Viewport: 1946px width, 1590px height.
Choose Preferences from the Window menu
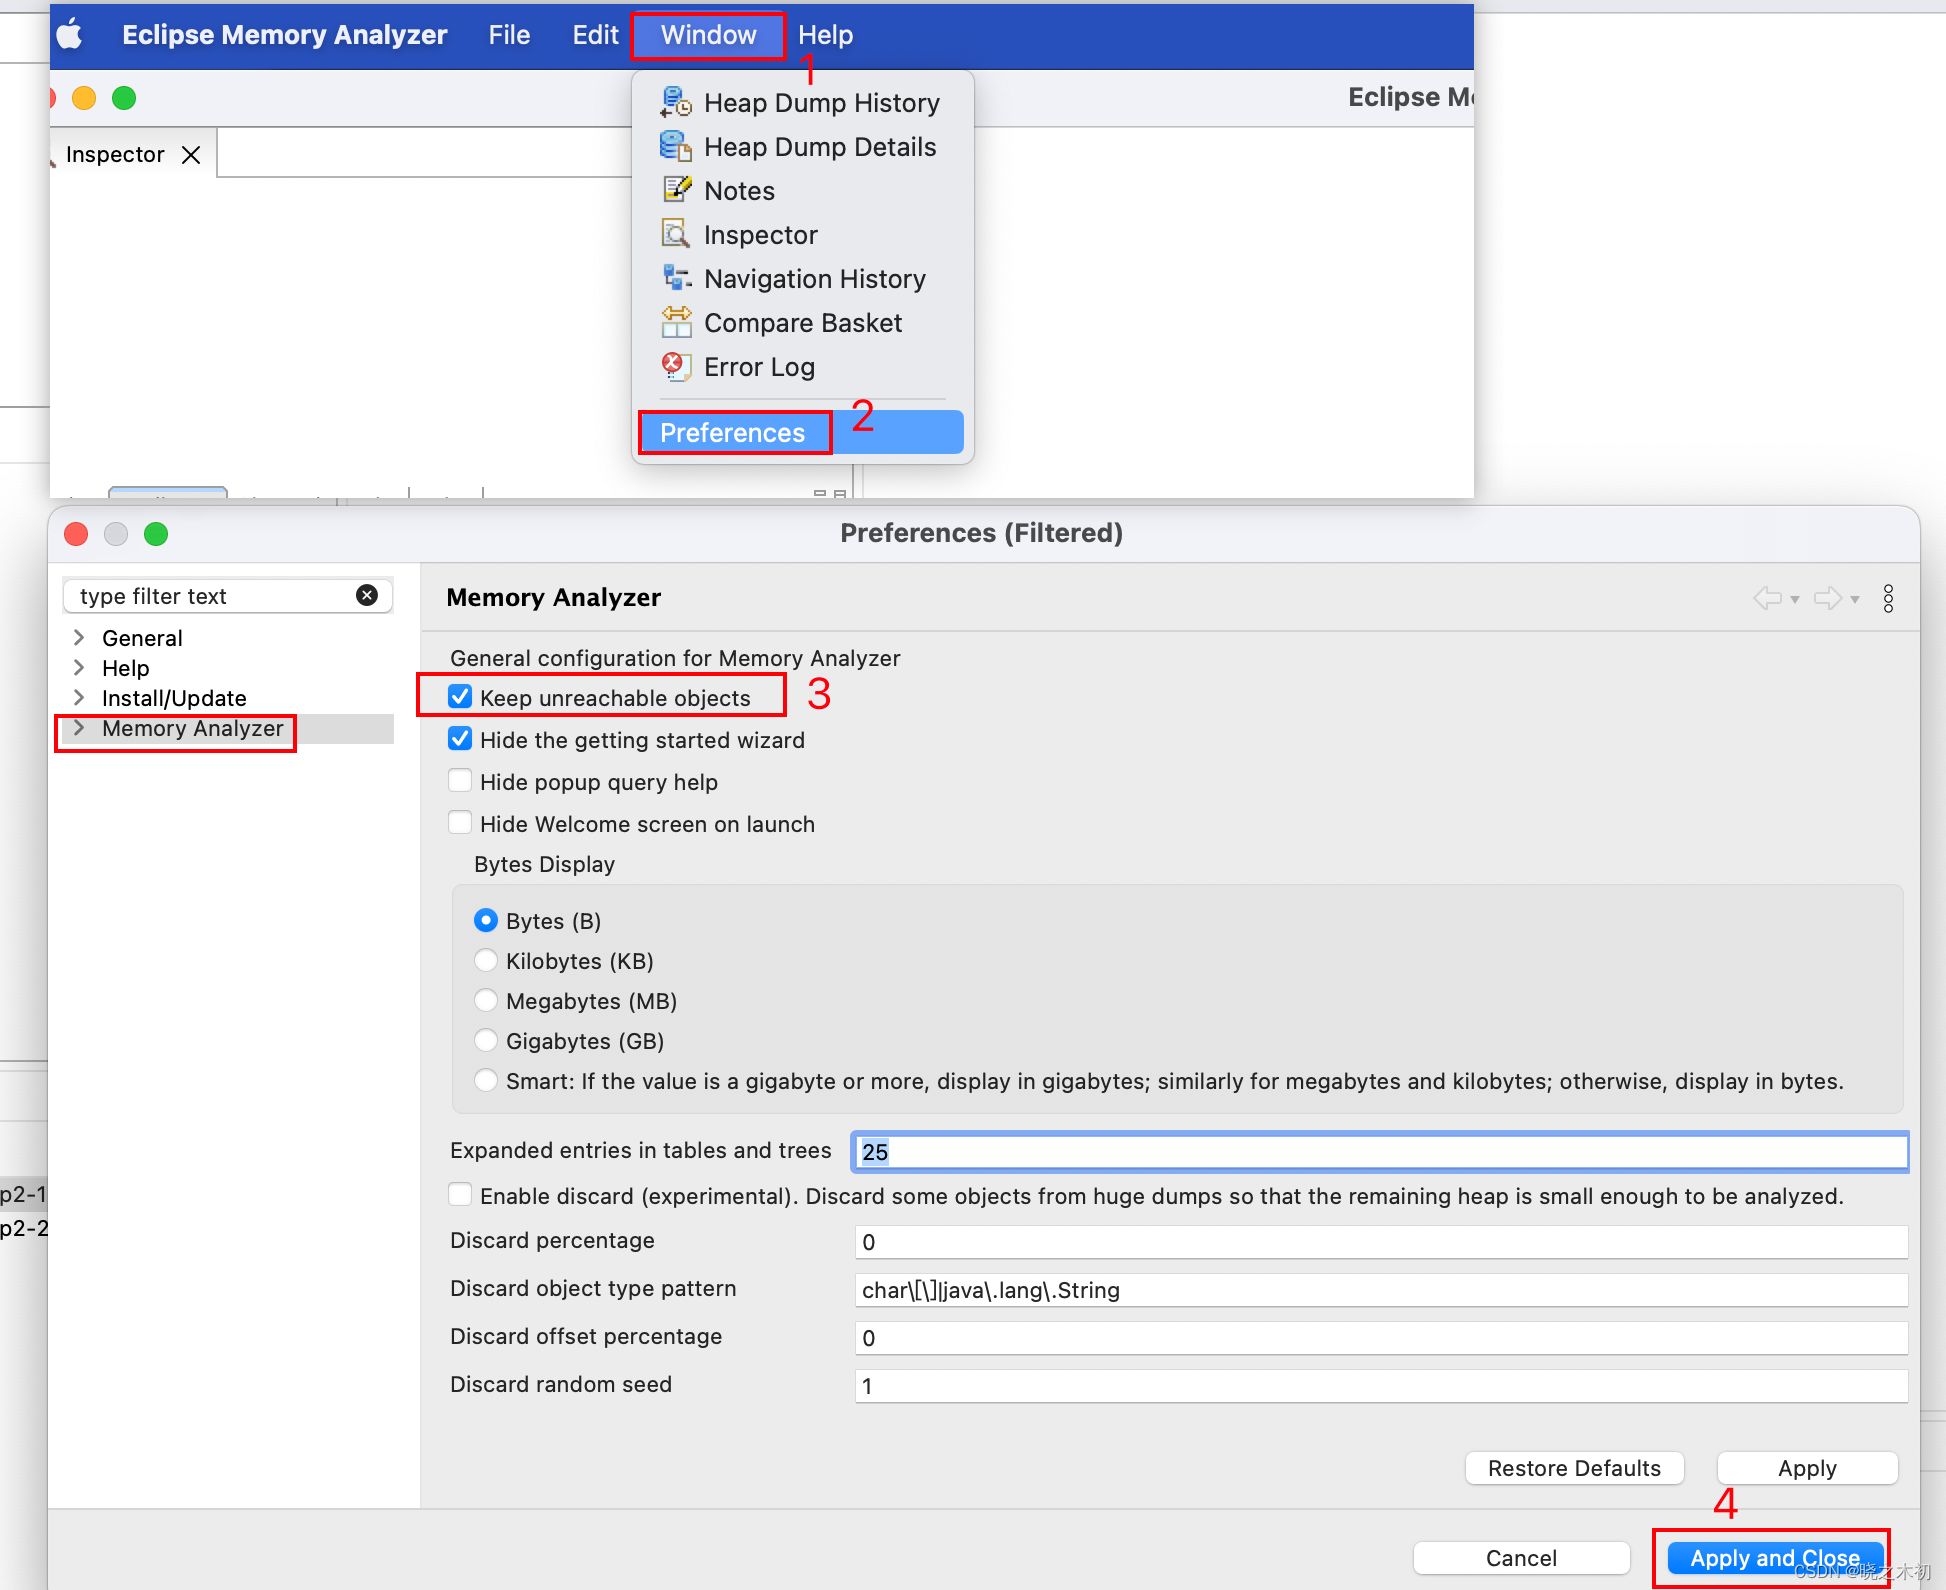click(801, 432)
